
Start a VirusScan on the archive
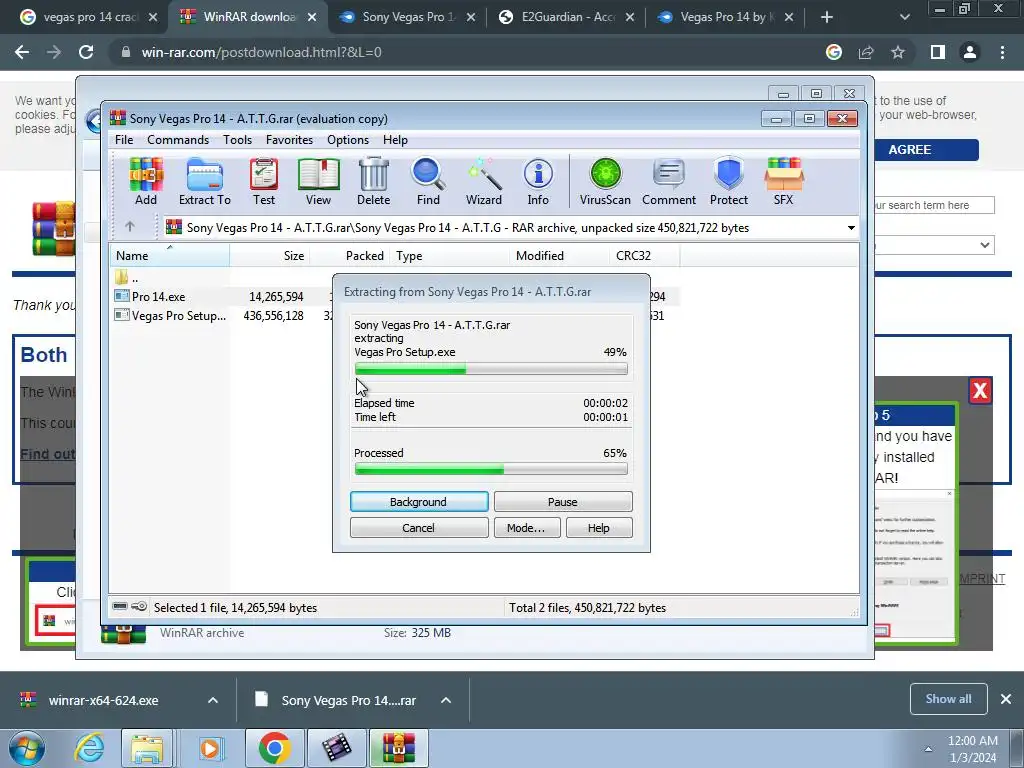click(x=605, y=182)
